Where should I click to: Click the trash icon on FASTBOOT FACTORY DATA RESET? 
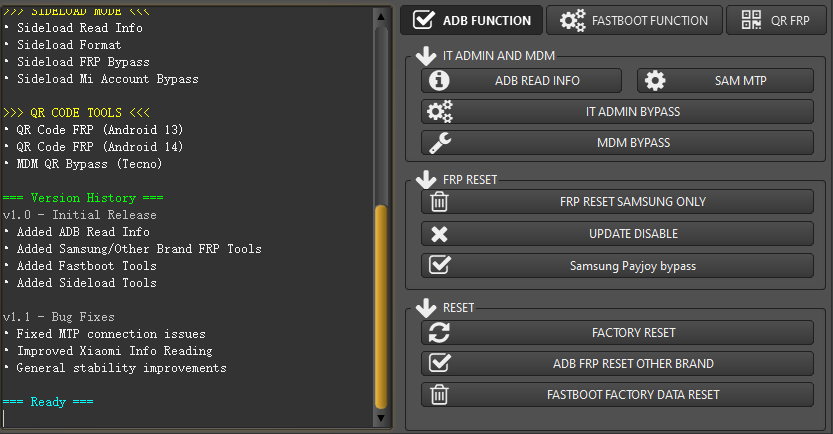click(439, 395)
